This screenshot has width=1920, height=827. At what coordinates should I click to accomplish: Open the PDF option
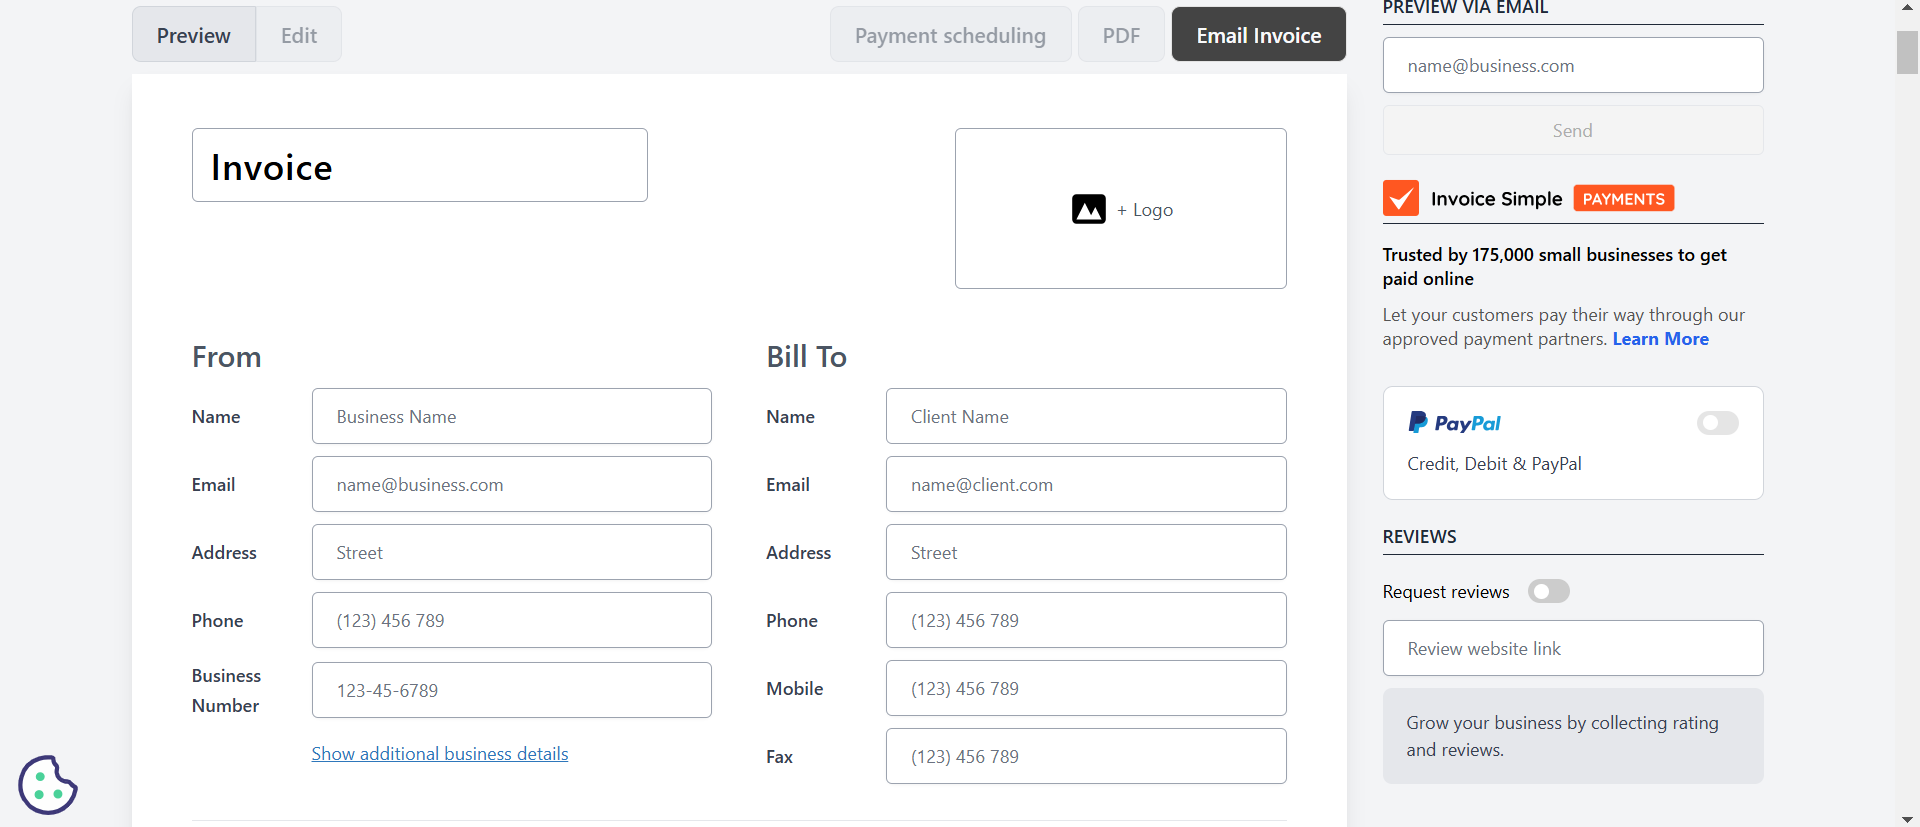click(x=1121, y=35)
